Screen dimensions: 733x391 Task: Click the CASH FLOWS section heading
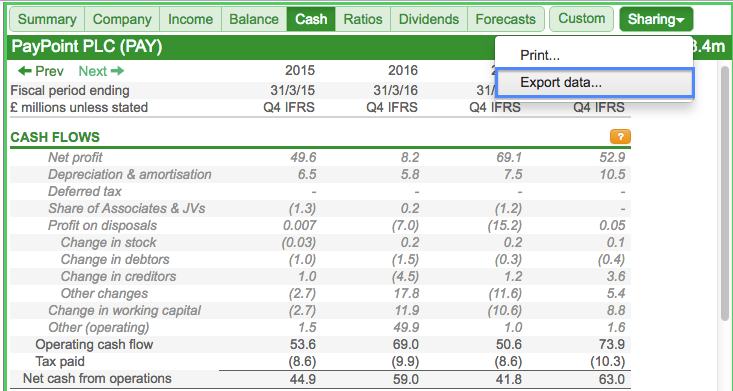(x=55, y=137)
